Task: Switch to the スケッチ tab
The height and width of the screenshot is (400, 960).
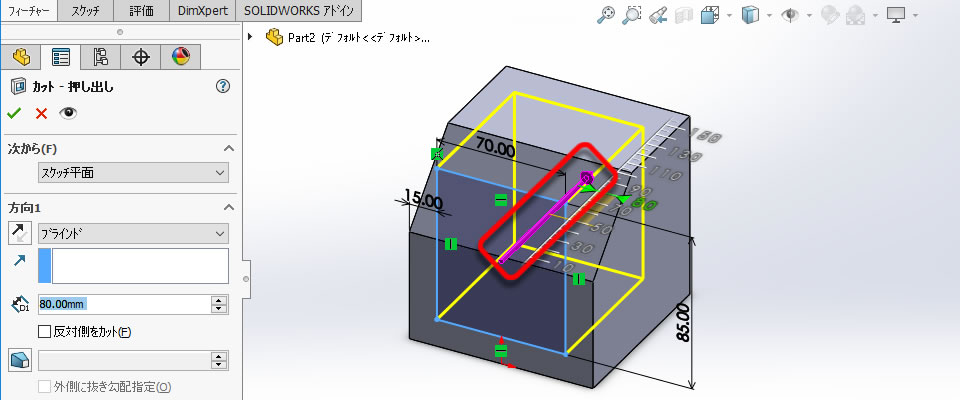Action: click(87, 11)
